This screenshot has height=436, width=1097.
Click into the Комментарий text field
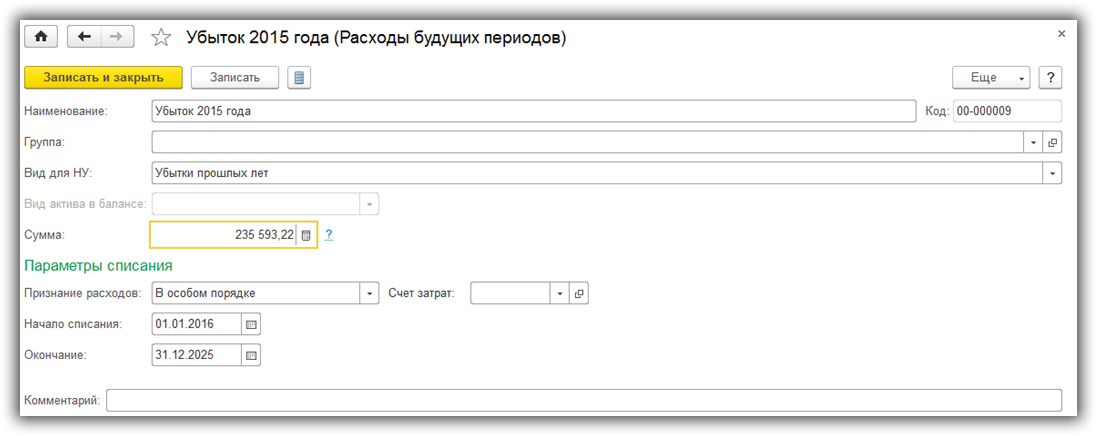click(583, 400)
